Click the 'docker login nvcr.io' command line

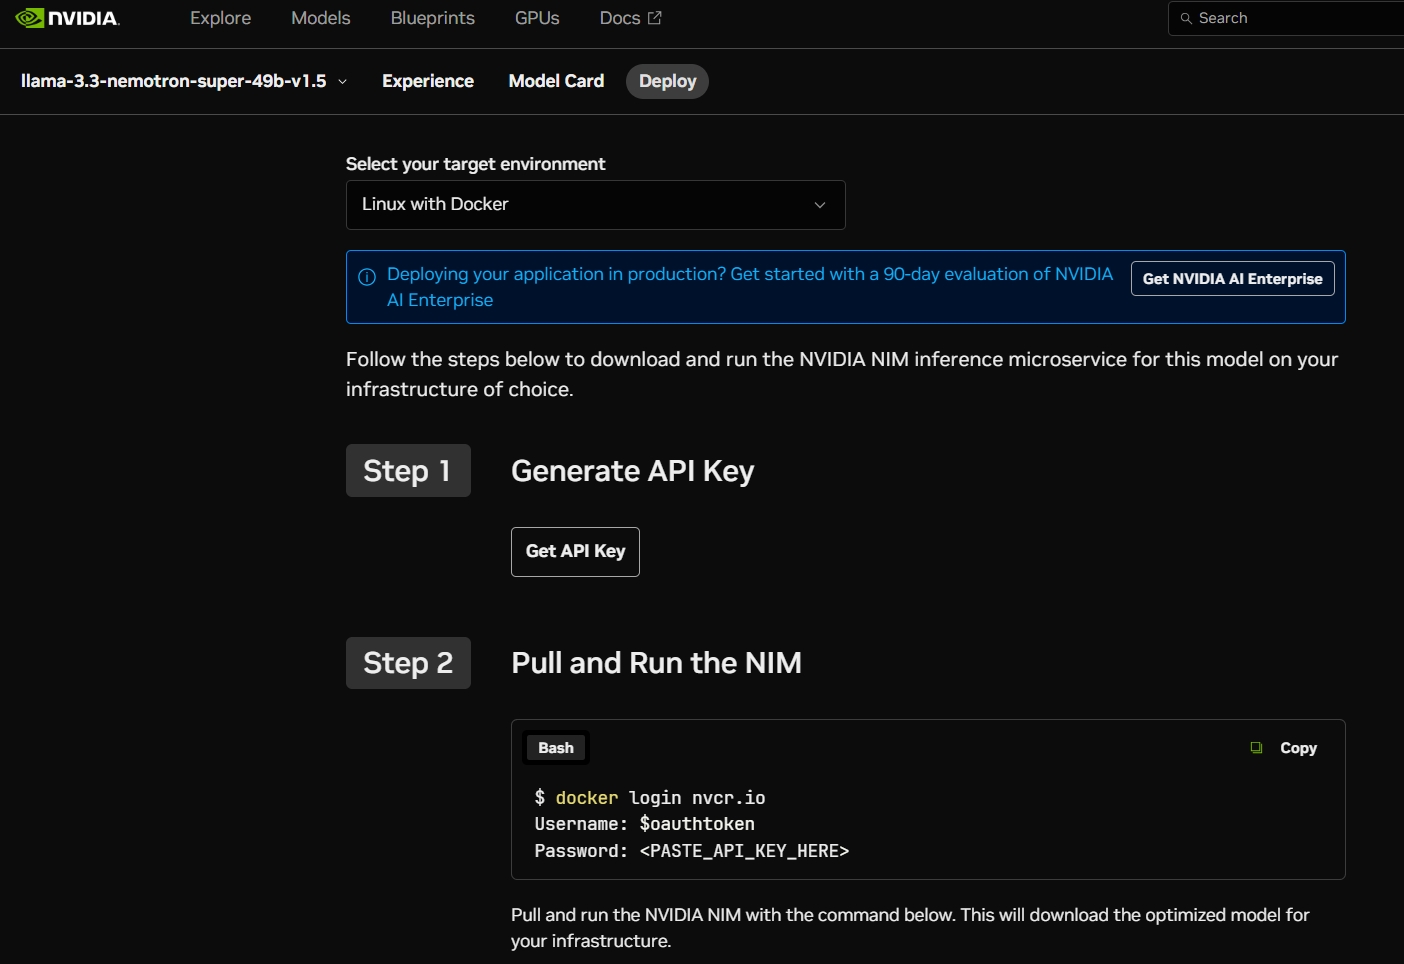[650, 798]
